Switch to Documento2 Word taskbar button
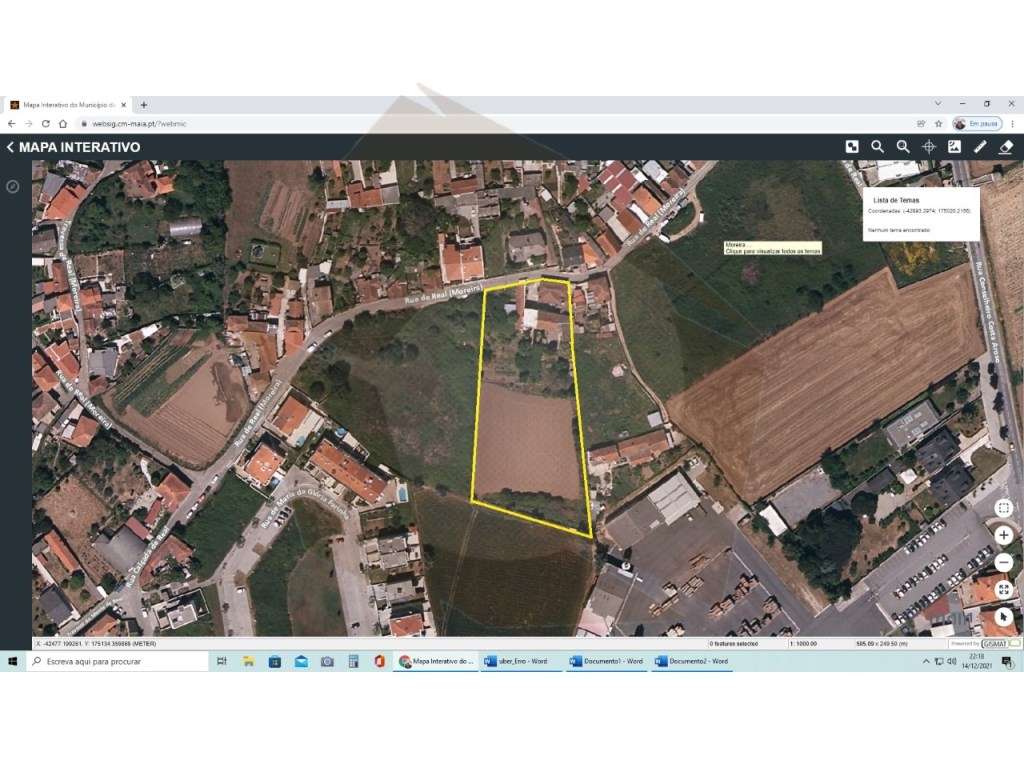The image size is (1024, 768). [692, 662]
